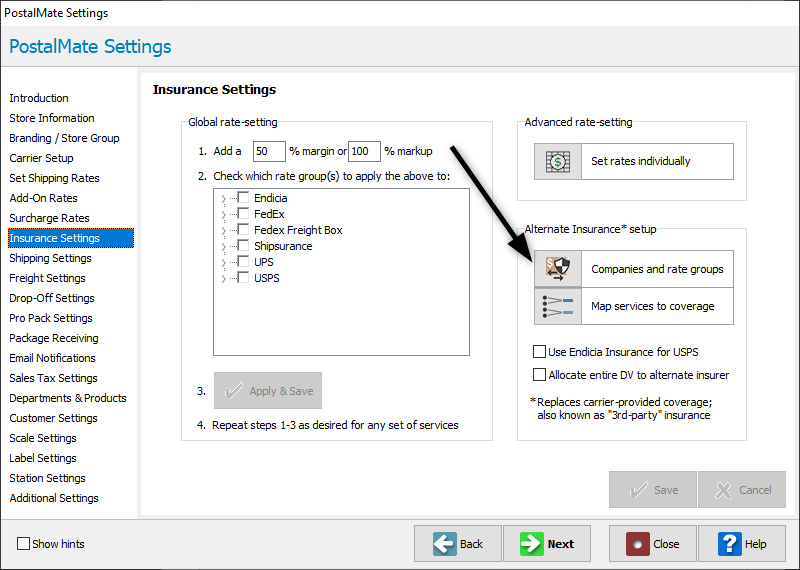Enable Use Endicia Insurance for USPS
The image size is (800, 570).
(x=539, y=352)
